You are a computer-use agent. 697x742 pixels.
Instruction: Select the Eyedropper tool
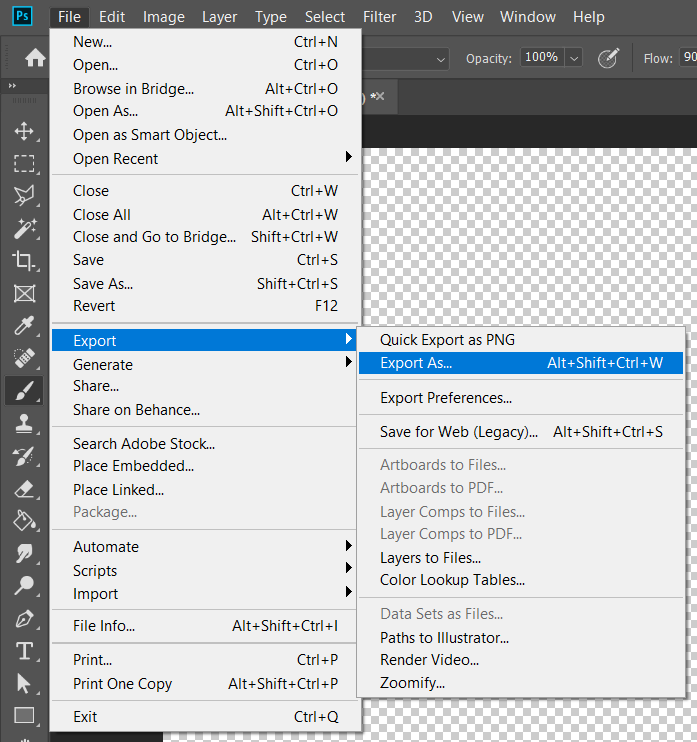point(24,326)
